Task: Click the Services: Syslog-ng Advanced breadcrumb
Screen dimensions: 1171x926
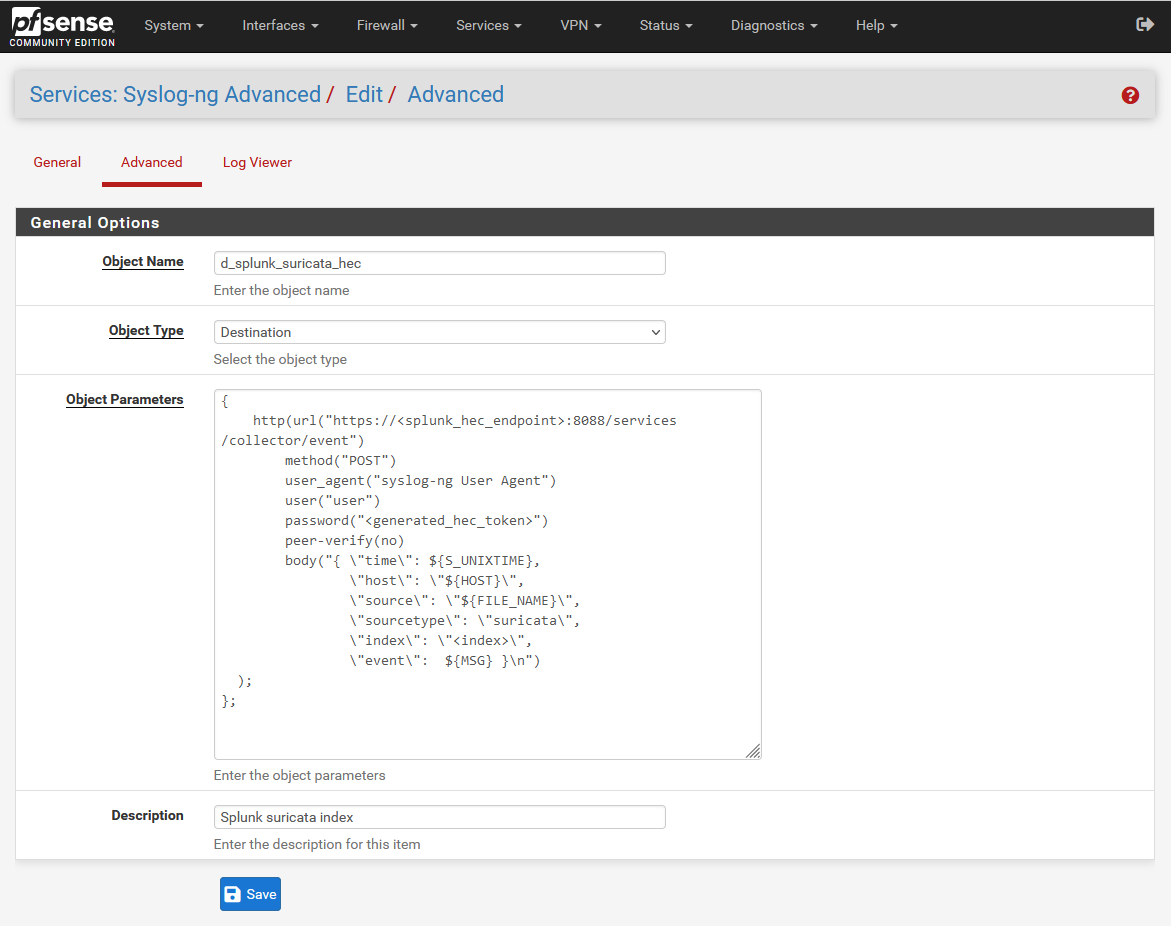Action: coord(175,95)
